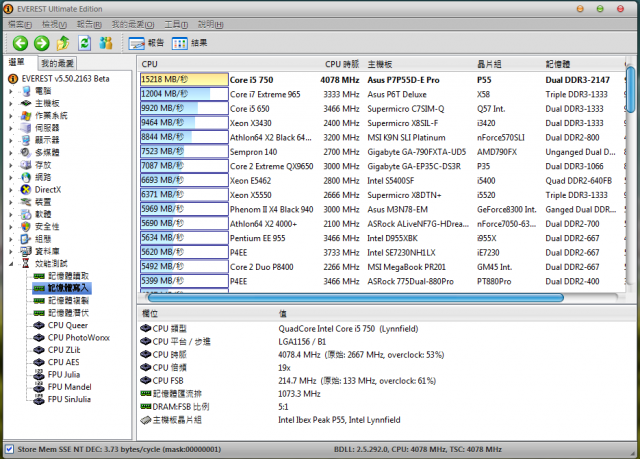
Task: Open the report toolbar button
Action: point(146,43)
